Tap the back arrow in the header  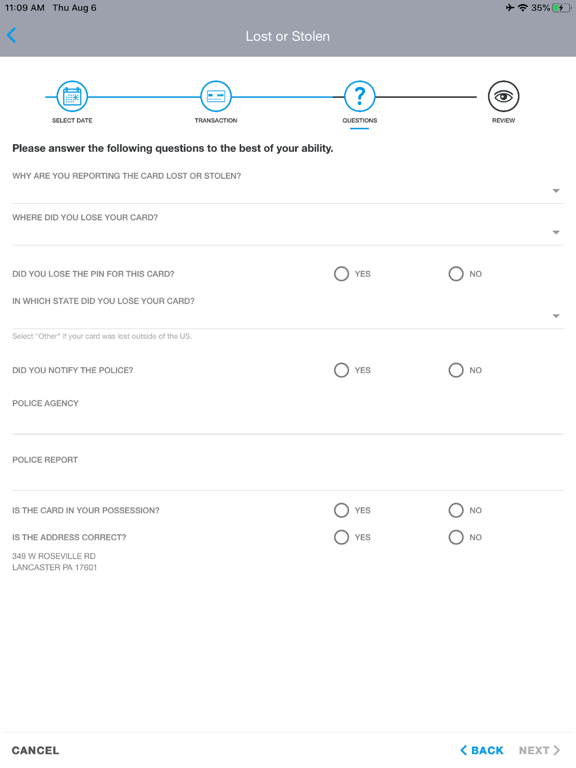point(12,35)
